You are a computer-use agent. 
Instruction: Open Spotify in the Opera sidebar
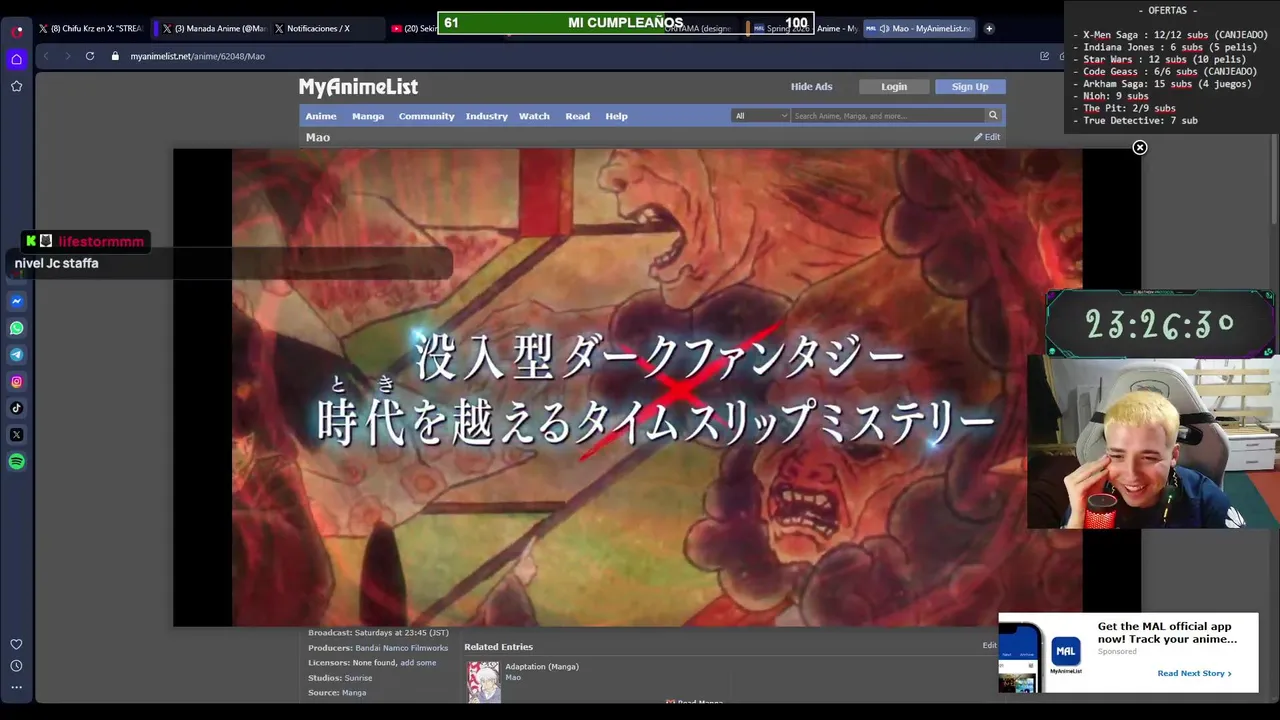[17, 461]
